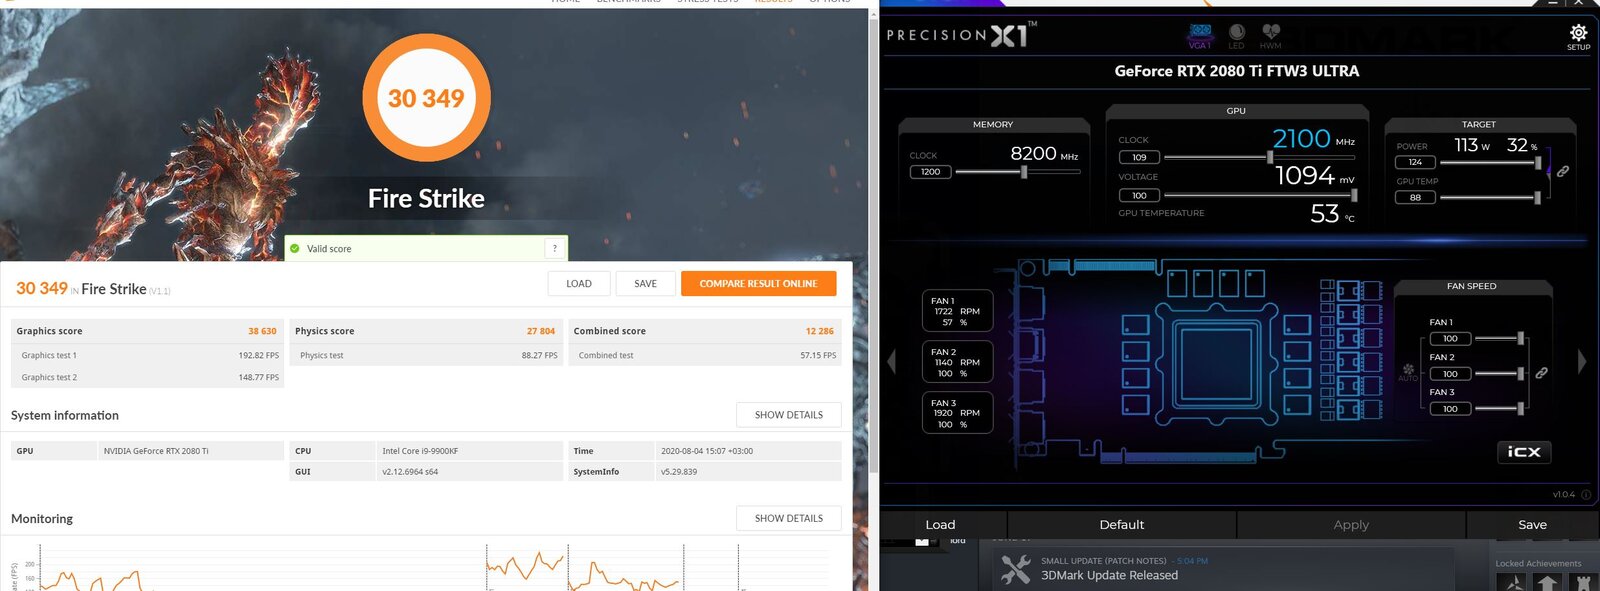Screen dimensions: 1600x591
Task: Click the GeForce RTX 2080 Ti FTW3 ULTRA title
Action: (1237, 71)
